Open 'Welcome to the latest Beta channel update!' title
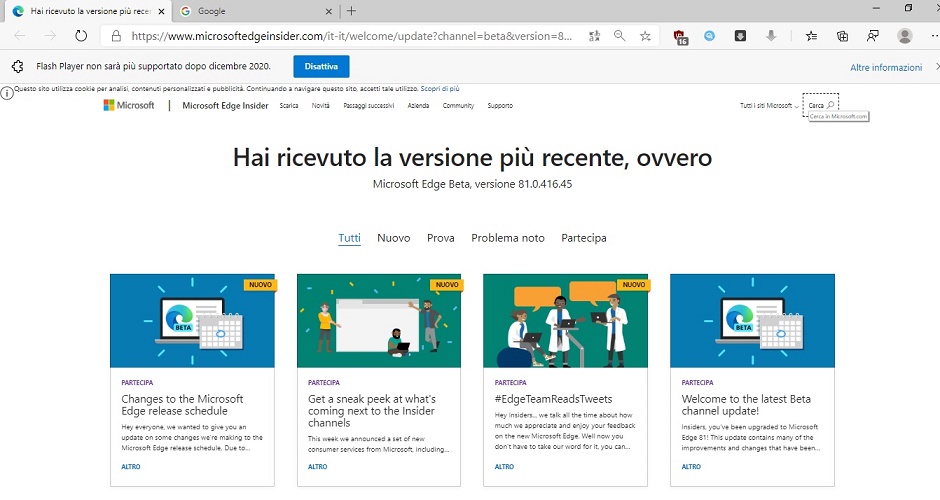 coord(746,405)
